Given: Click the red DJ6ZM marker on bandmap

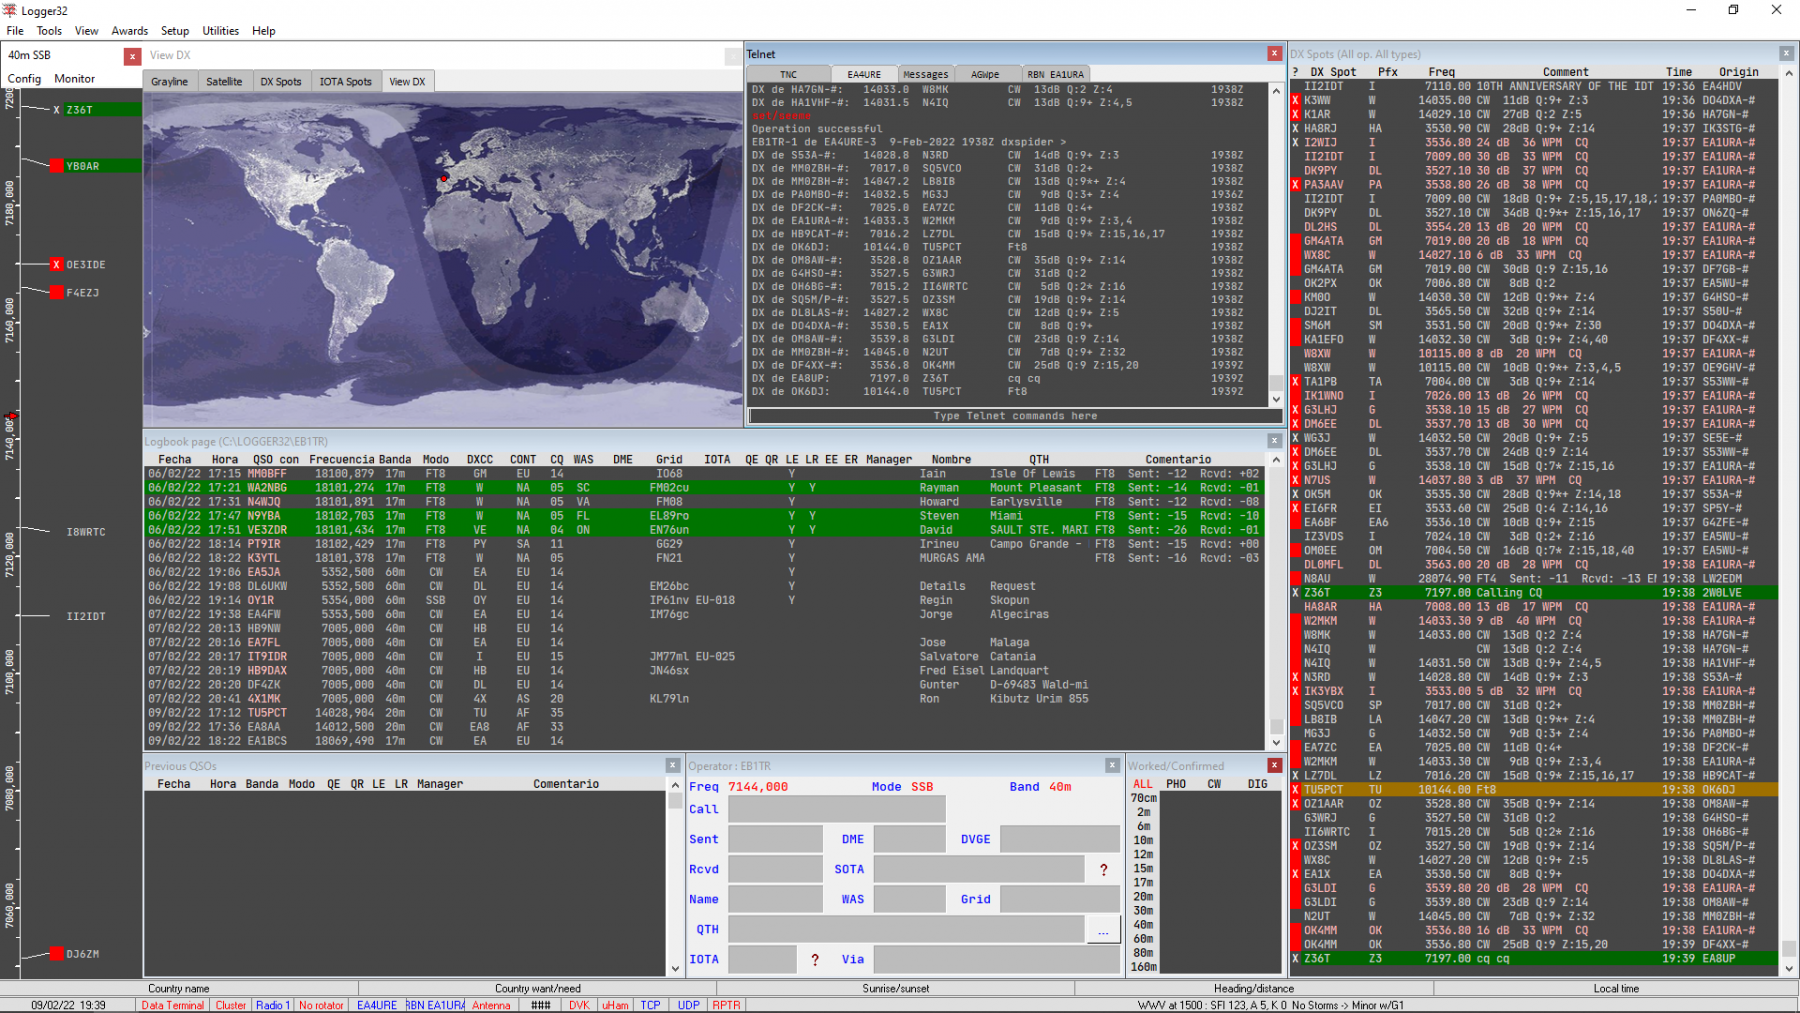Looking at the screenshot, I should pyautogui.click(x=56, y=954).
